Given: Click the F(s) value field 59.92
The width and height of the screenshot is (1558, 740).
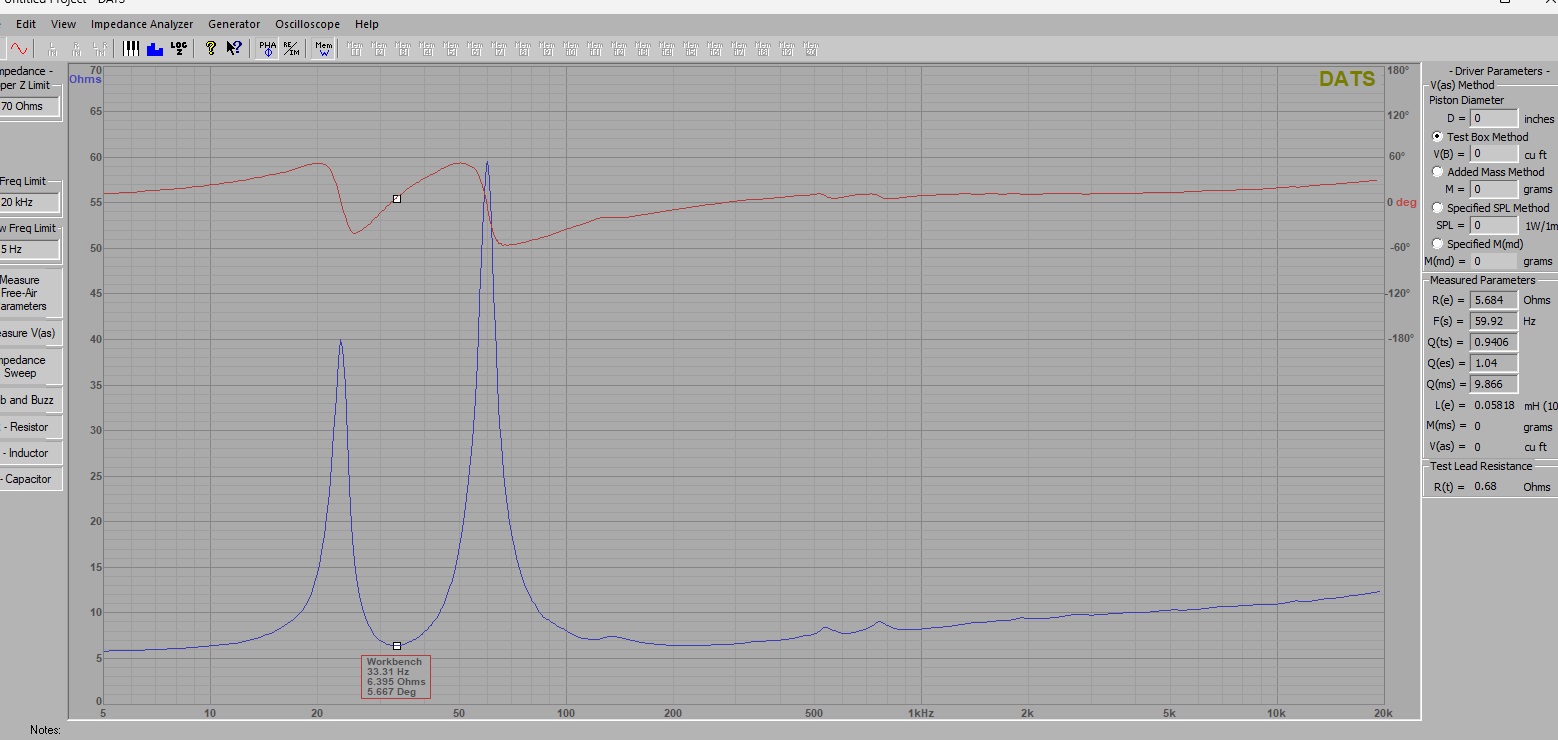Looking at the screenshot, I should [1494, 321].
